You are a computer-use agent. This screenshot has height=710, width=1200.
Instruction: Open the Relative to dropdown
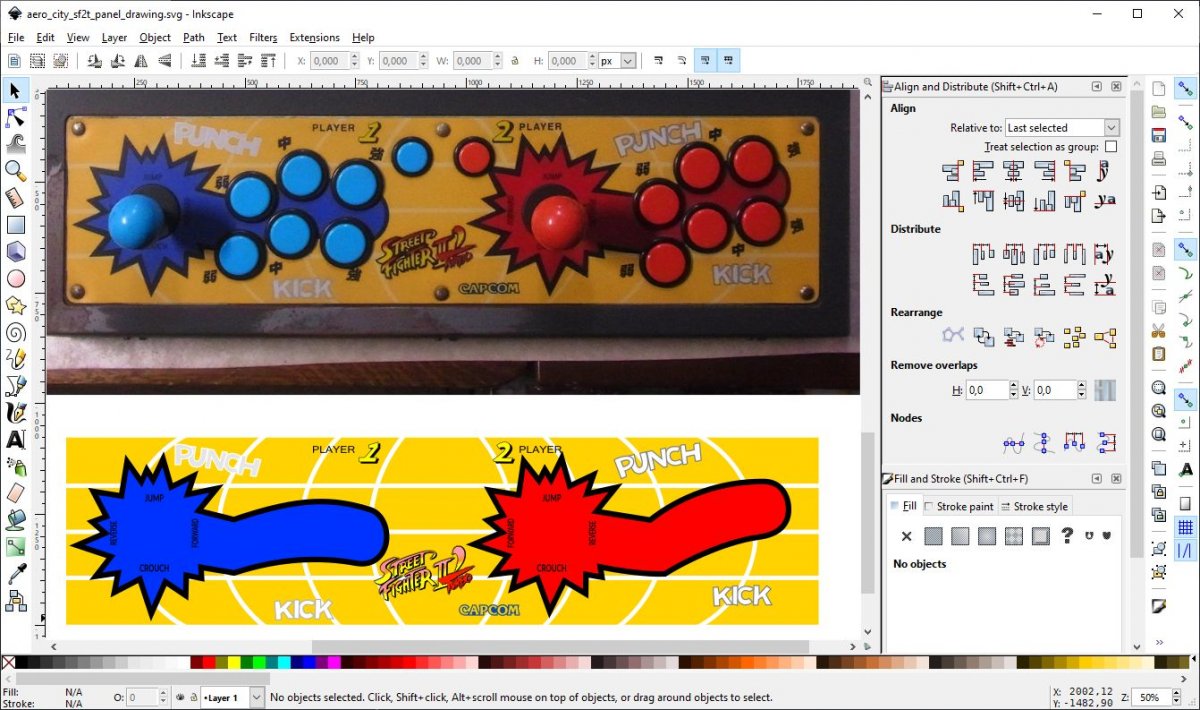click(x=1062, y=128)
